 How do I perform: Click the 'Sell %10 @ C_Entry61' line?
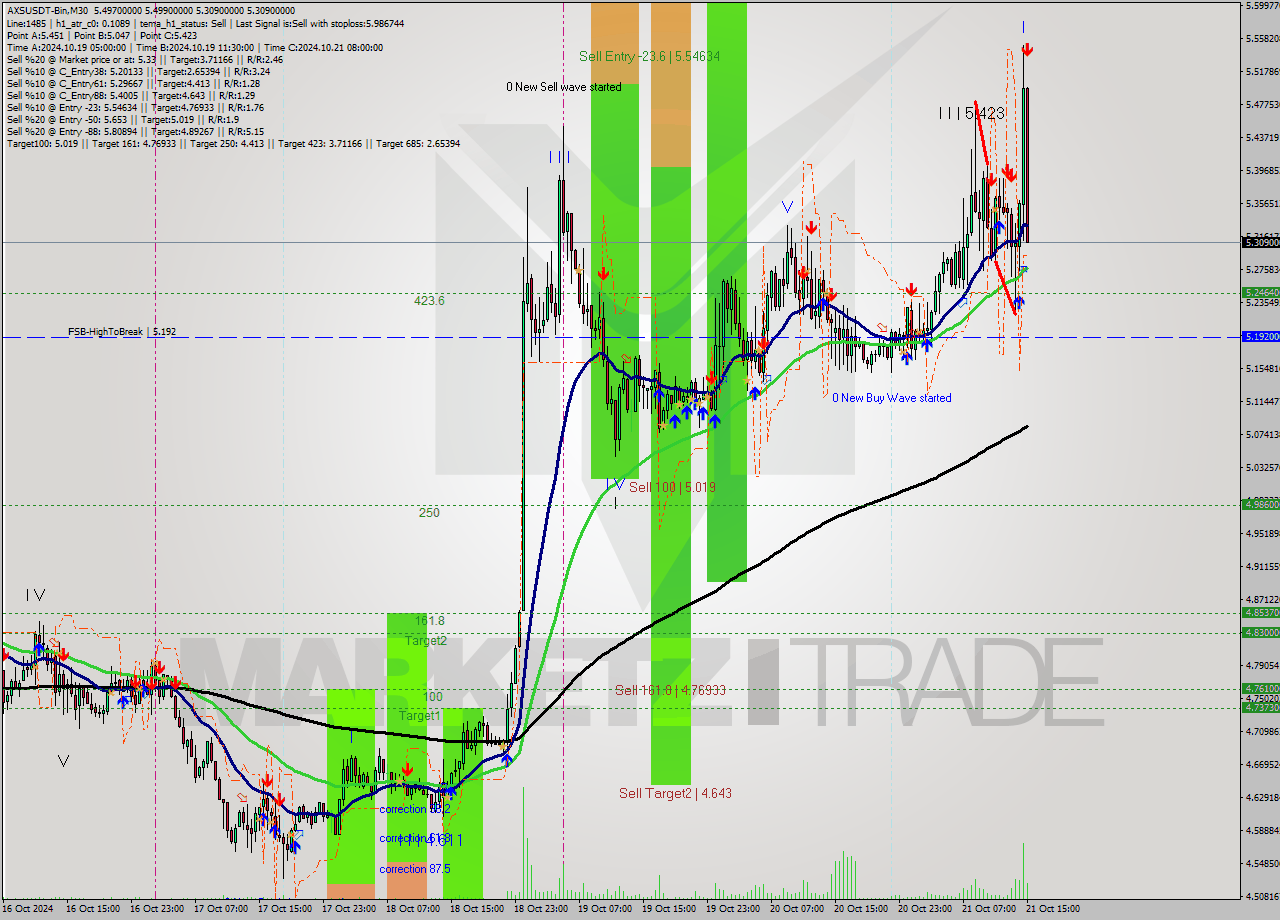coord(132,83)
